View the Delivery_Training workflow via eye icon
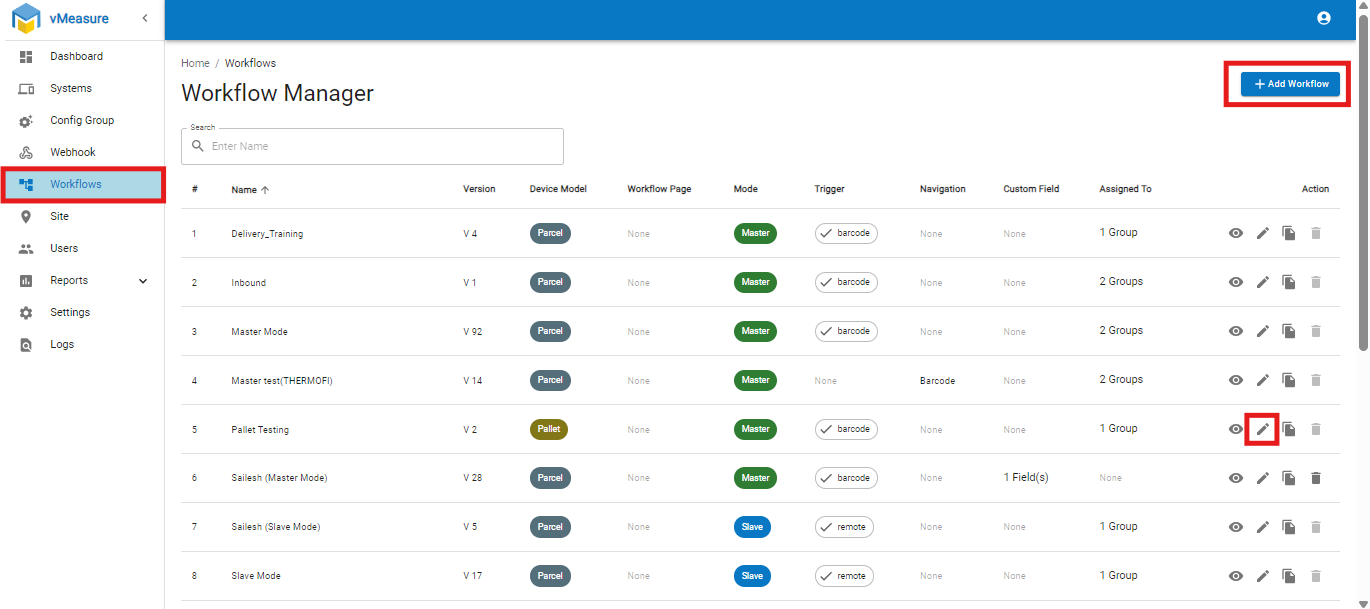1370x609 pixels. 1236,233
